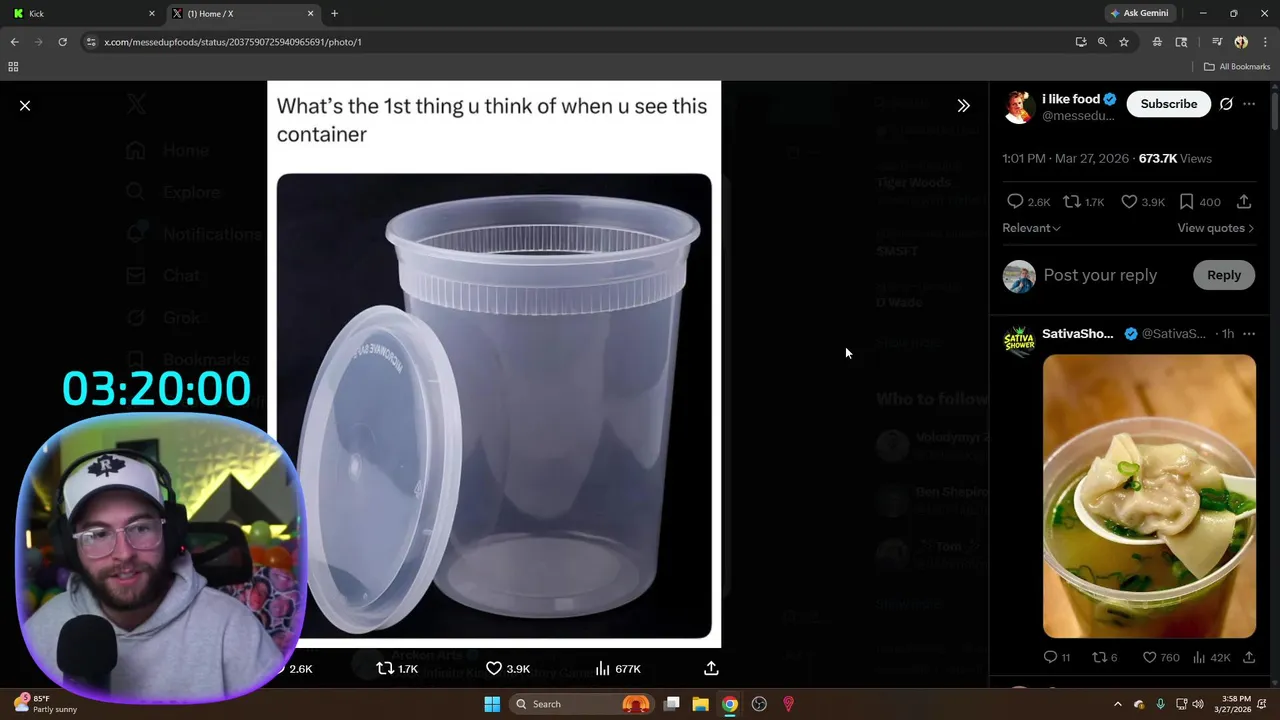Click the i like food display name
The image size is (1280, 720).
coord(1071,99)
